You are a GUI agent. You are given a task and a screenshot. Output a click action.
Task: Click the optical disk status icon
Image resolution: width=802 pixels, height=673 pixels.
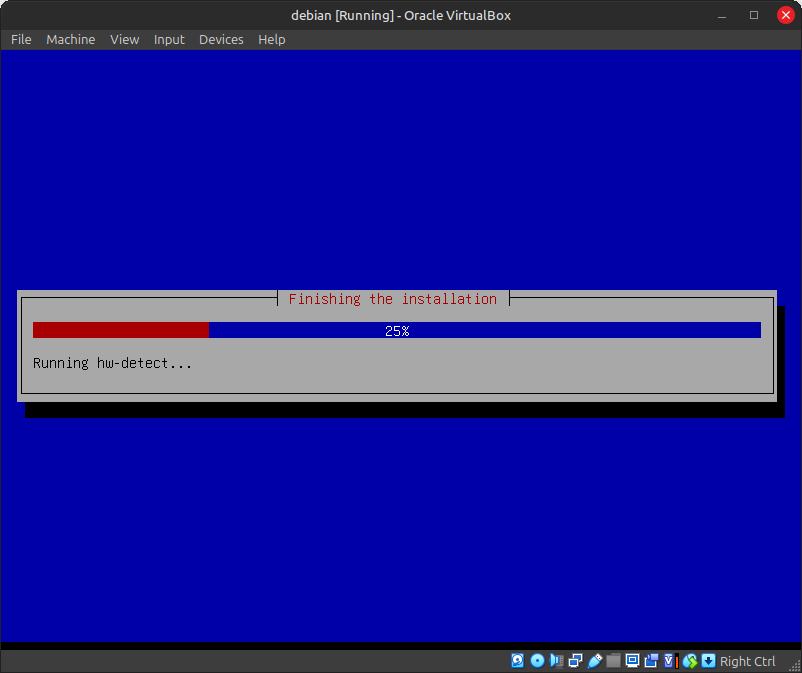[537, 661]
